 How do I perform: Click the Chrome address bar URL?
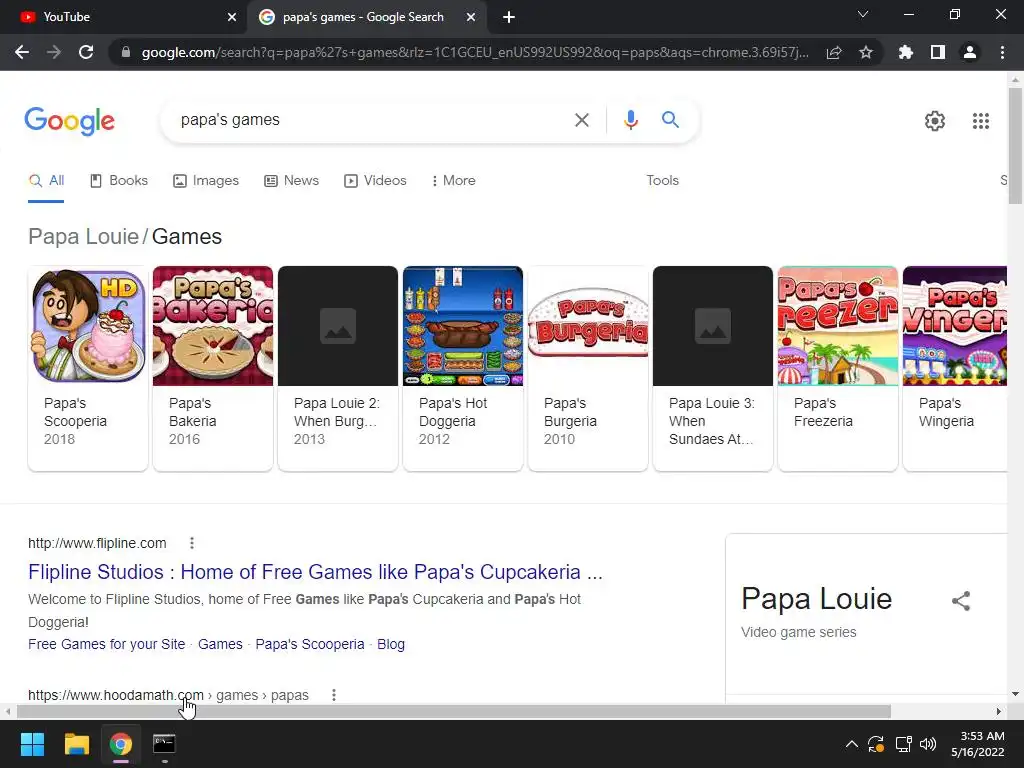pos(475,52)
